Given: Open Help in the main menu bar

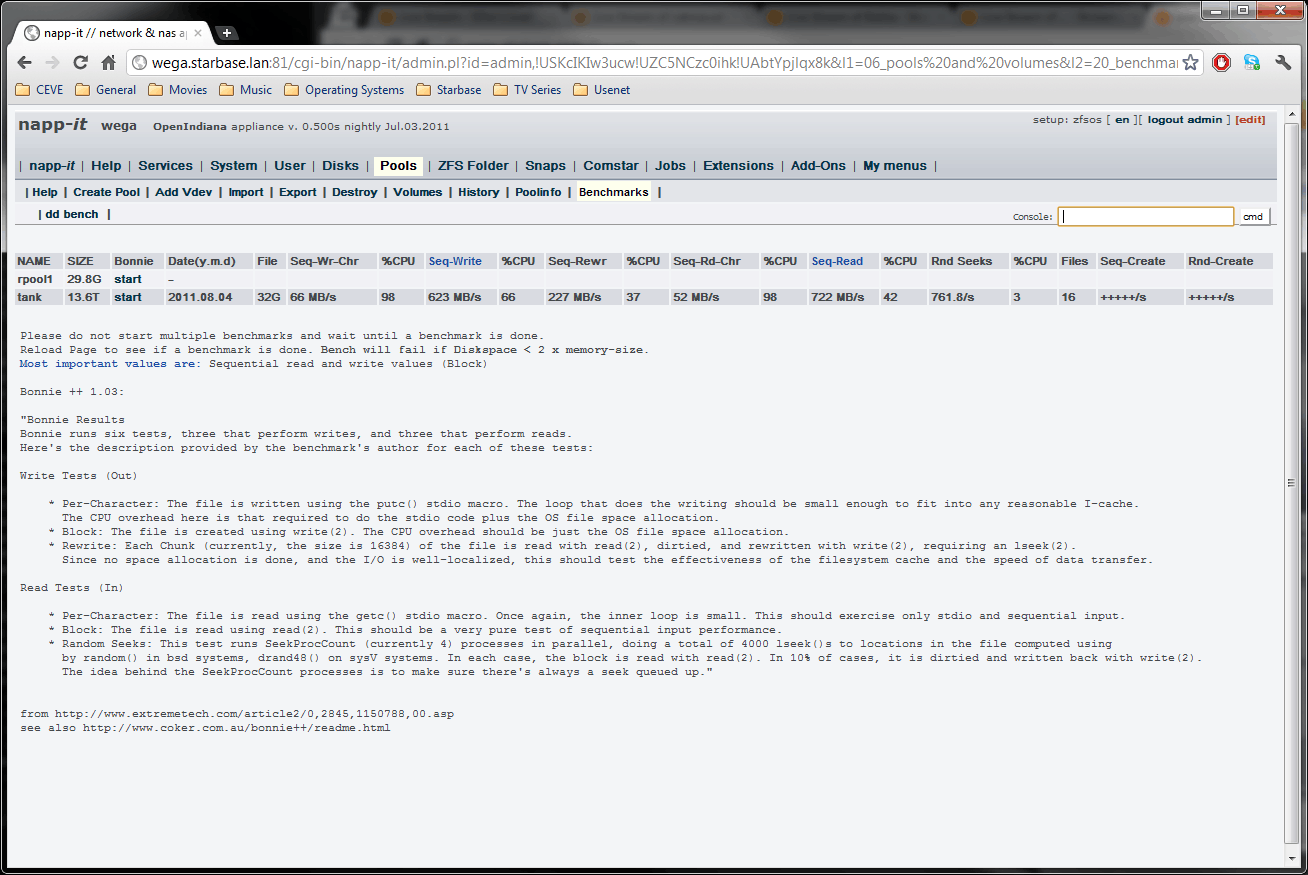Looking at the screenshot, I should click(x=106, y=166).
